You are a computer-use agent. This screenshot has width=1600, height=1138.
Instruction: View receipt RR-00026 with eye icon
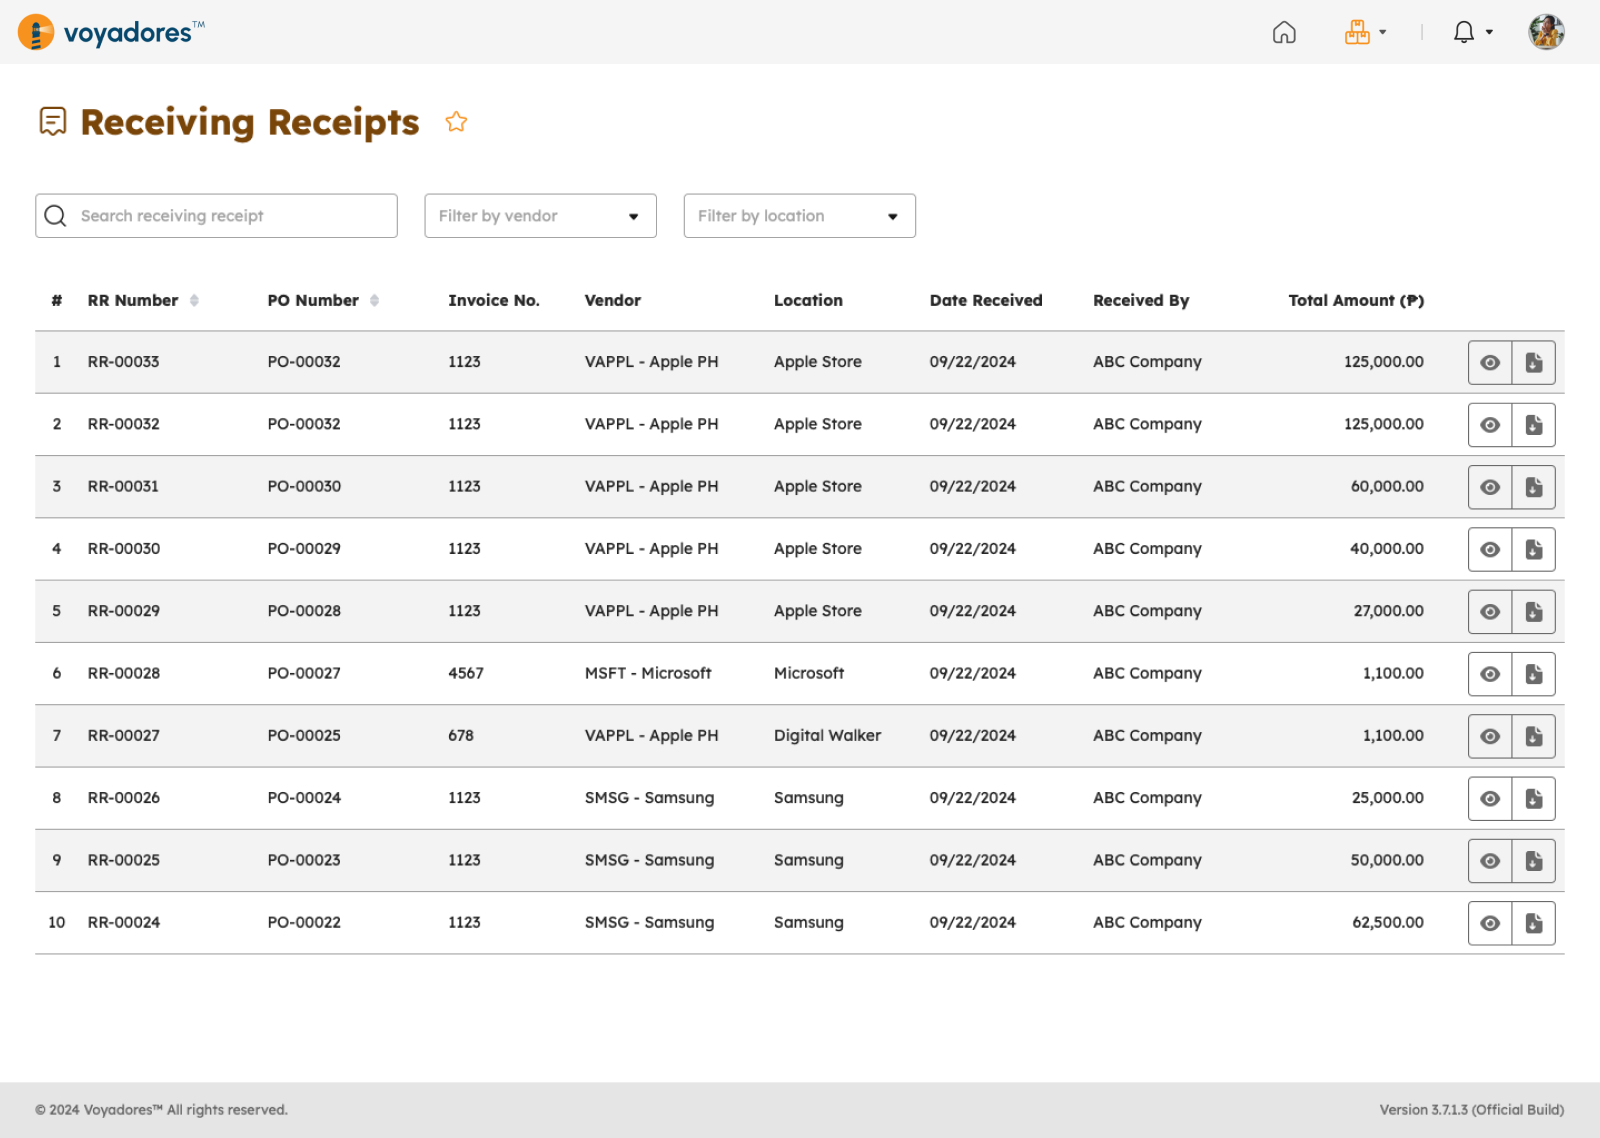pos(1490,798)
